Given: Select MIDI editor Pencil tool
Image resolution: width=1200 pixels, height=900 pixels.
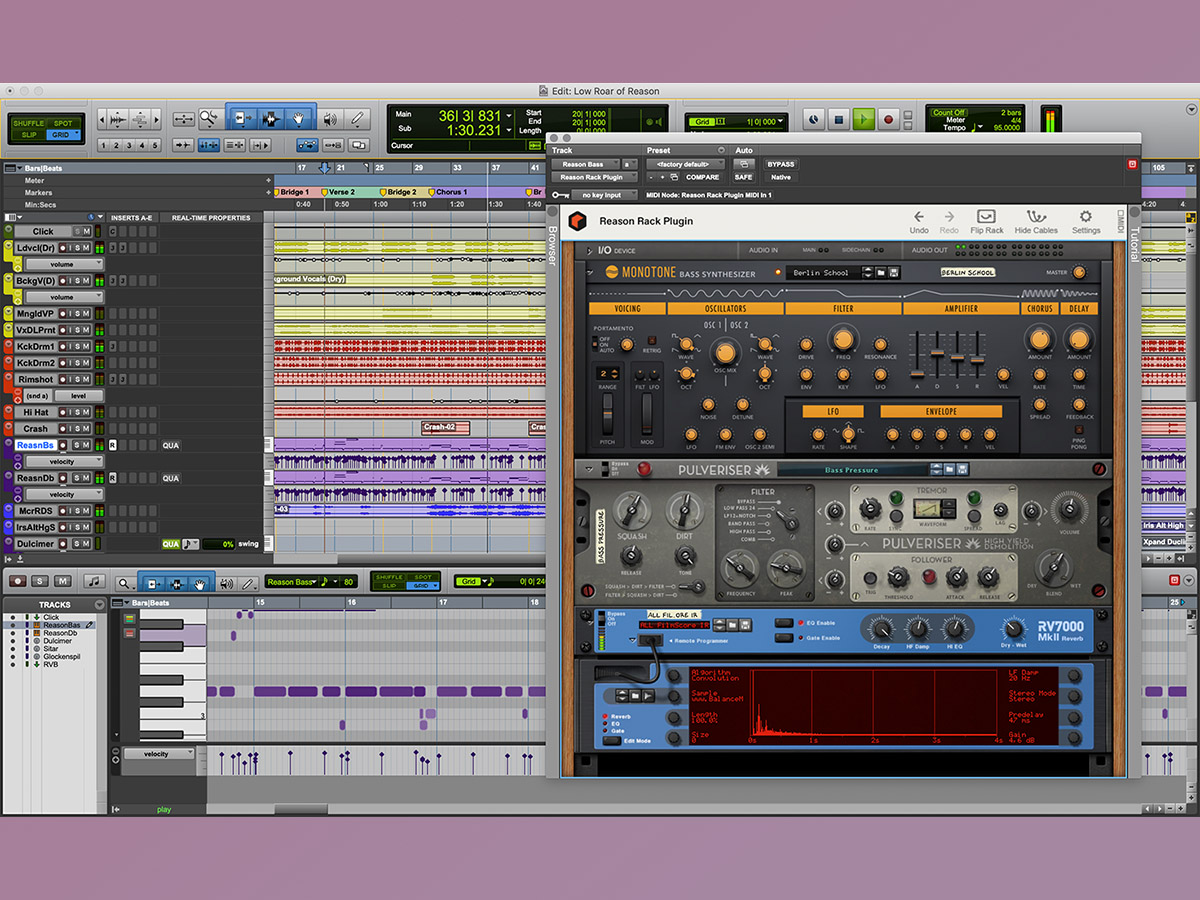Looking at the screenshot, I should point(246,582).
